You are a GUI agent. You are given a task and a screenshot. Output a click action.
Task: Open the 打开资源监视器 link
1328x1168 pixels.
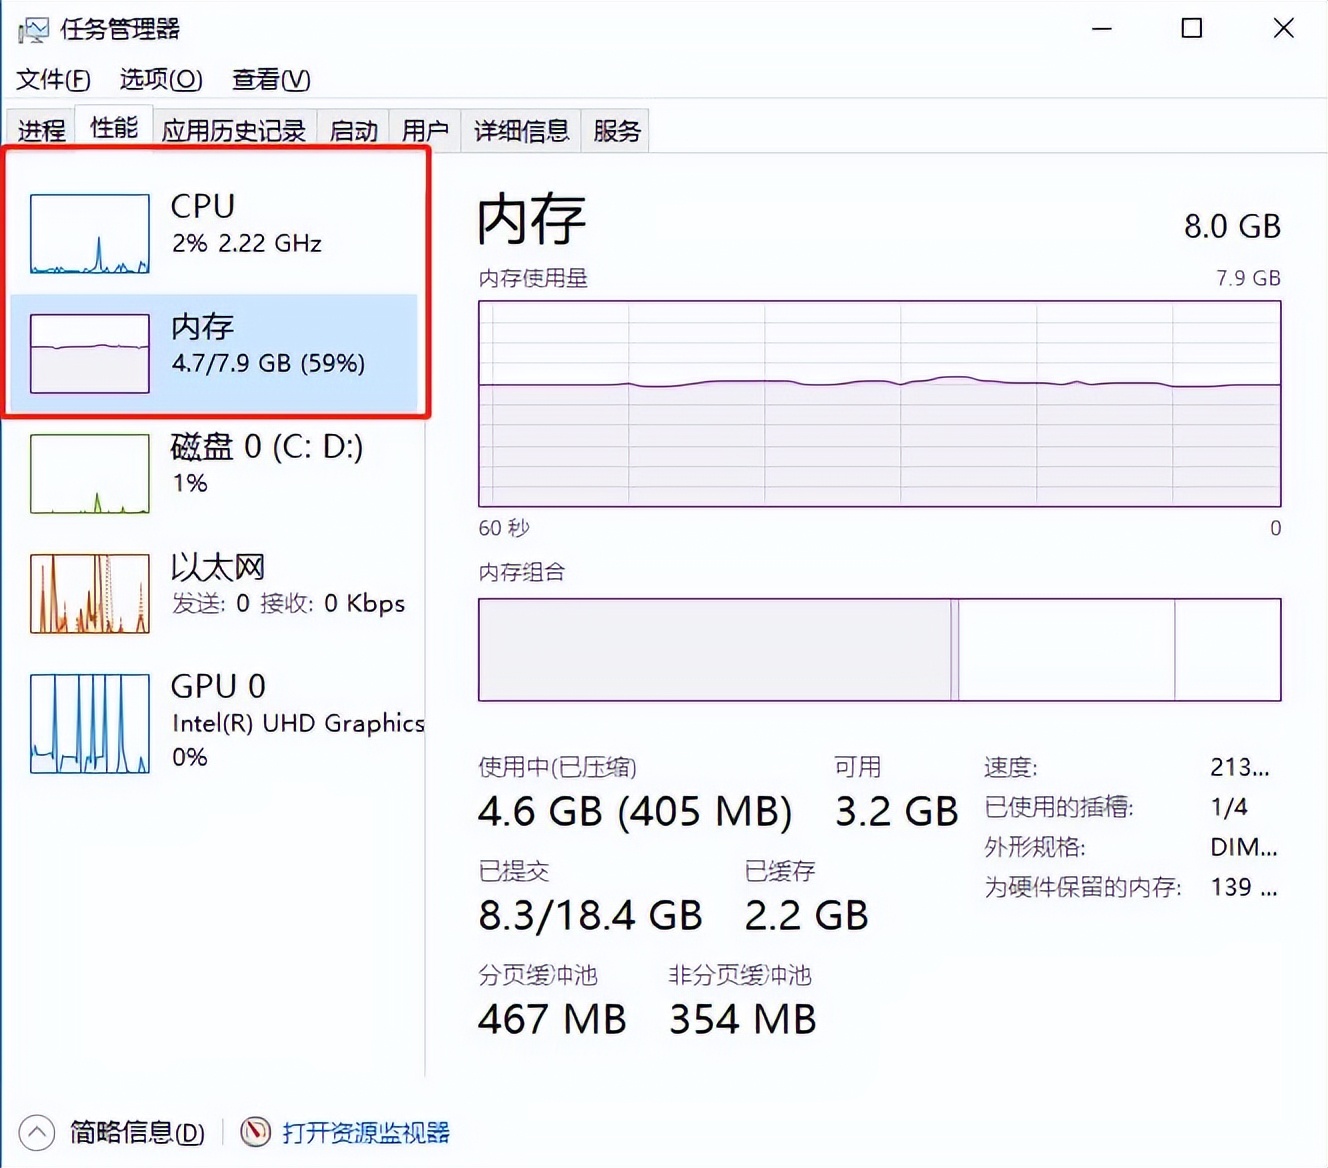[366, 1132]
